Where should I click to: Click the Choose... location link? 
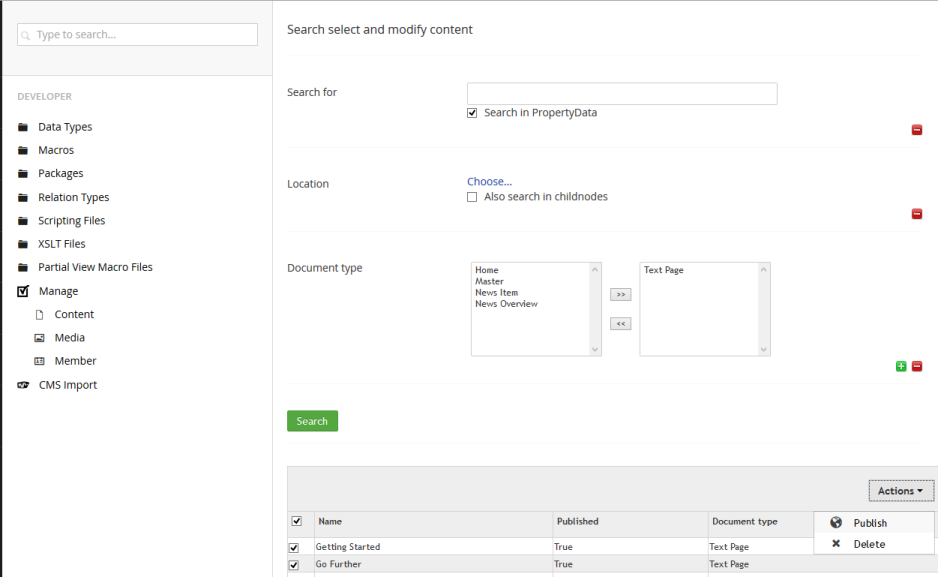(x=489, y=182)
